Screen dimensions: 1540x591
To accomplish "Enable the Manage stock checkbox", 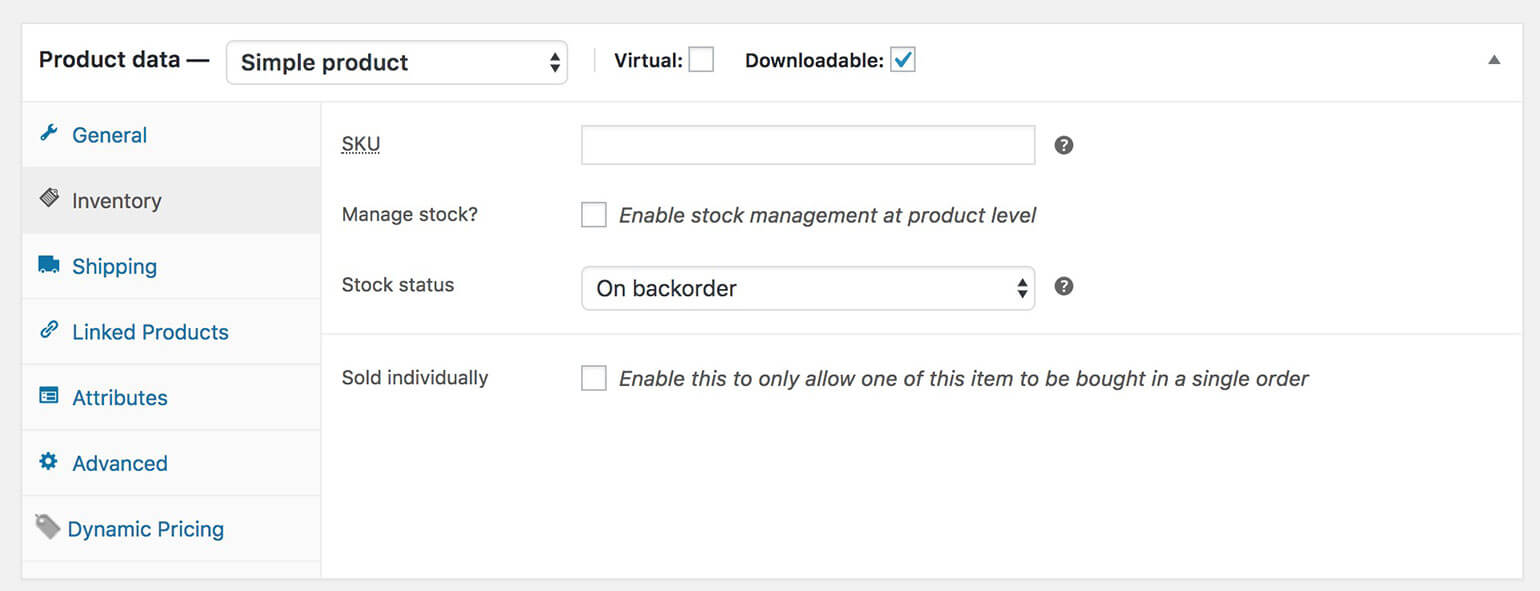I will (x=594, y=215).
